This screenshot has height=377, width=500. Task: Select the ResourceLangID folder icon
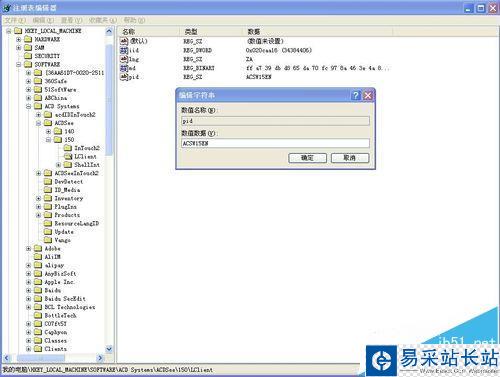(x=48, y=223)
